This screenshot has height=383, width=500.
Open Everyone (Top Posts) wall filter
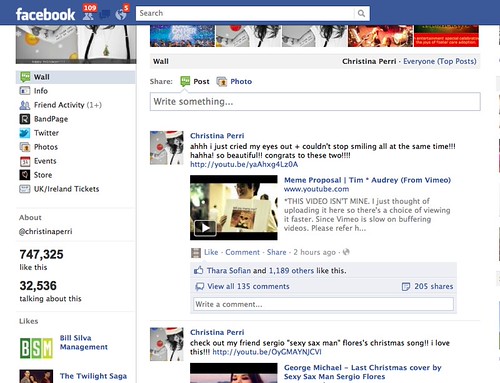(440, 61)
